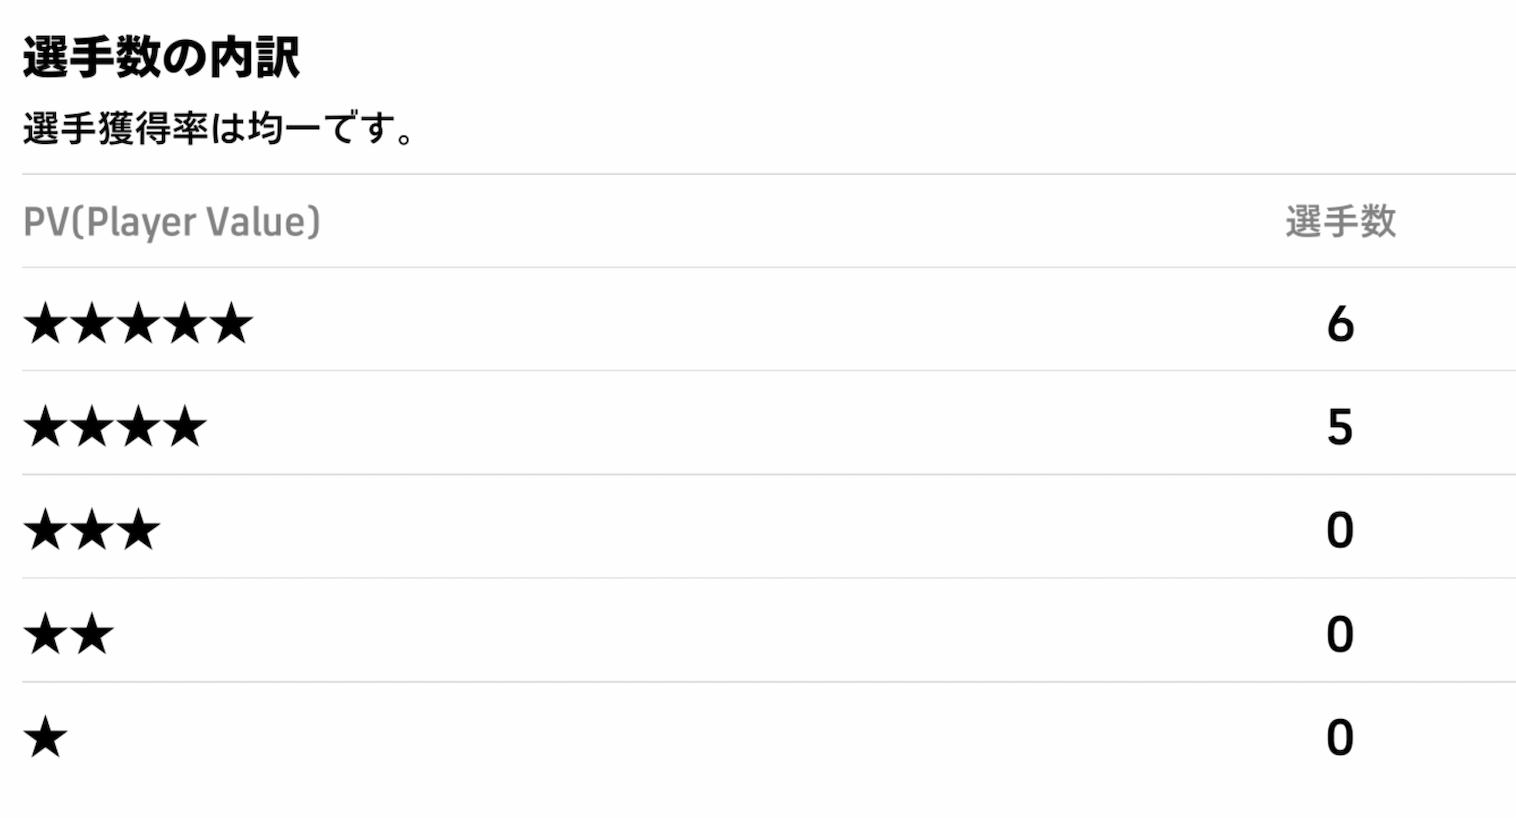Click the rightmost star in five-star row
The image size is (1516, 818).
231,324
